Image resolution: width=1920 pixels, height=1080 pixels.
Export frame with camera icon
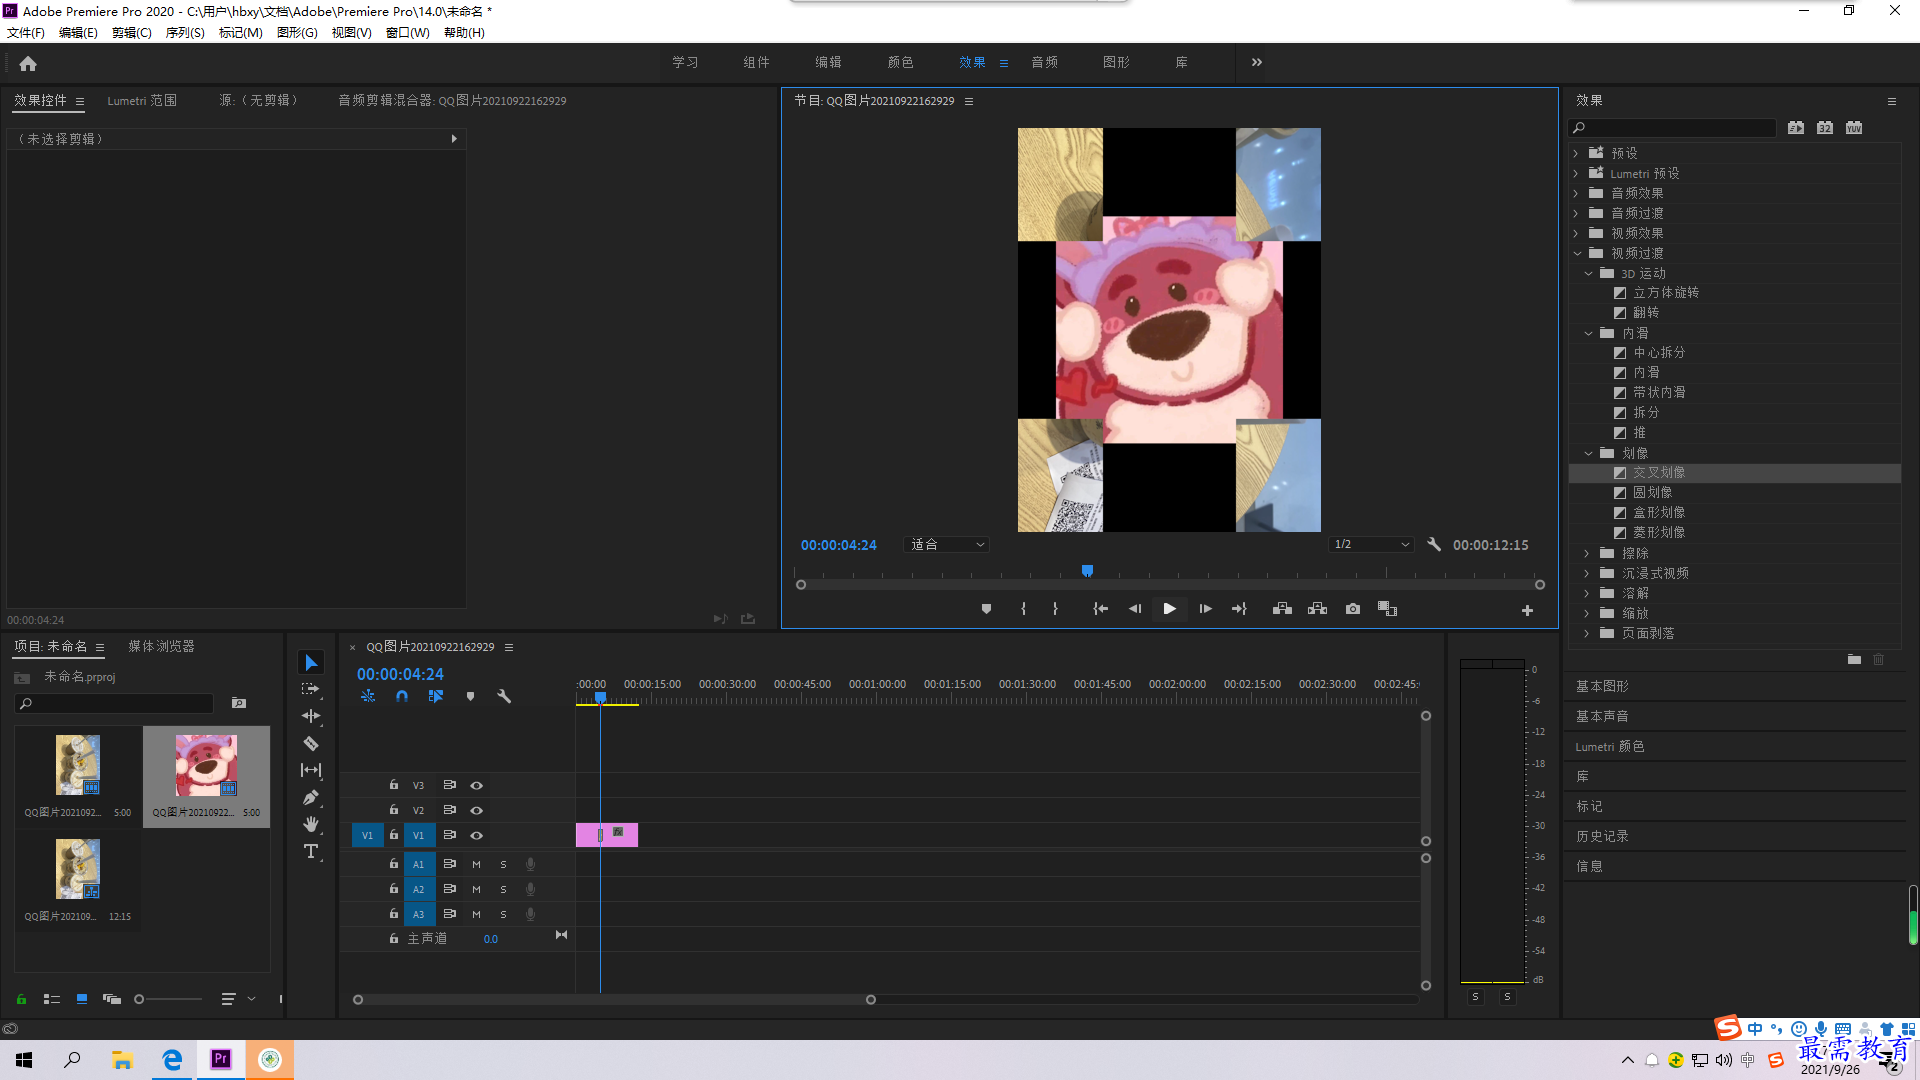click(x=1353, y=609)
